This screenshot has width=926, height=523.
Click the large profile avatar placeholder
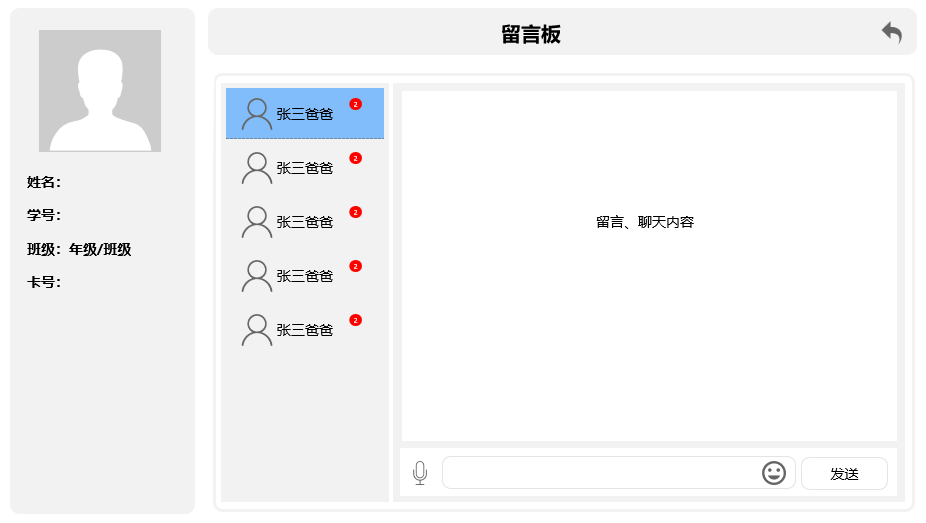coord(100,91)
